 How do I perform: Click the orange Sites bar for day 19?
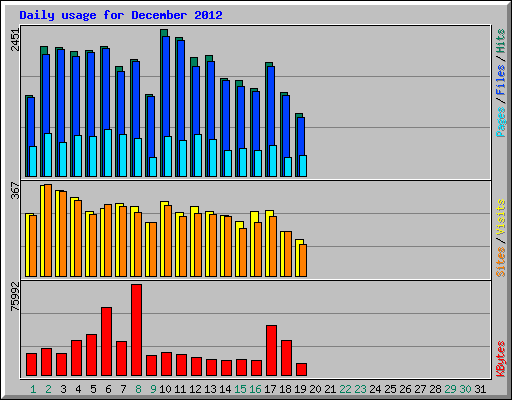point(303,260)
